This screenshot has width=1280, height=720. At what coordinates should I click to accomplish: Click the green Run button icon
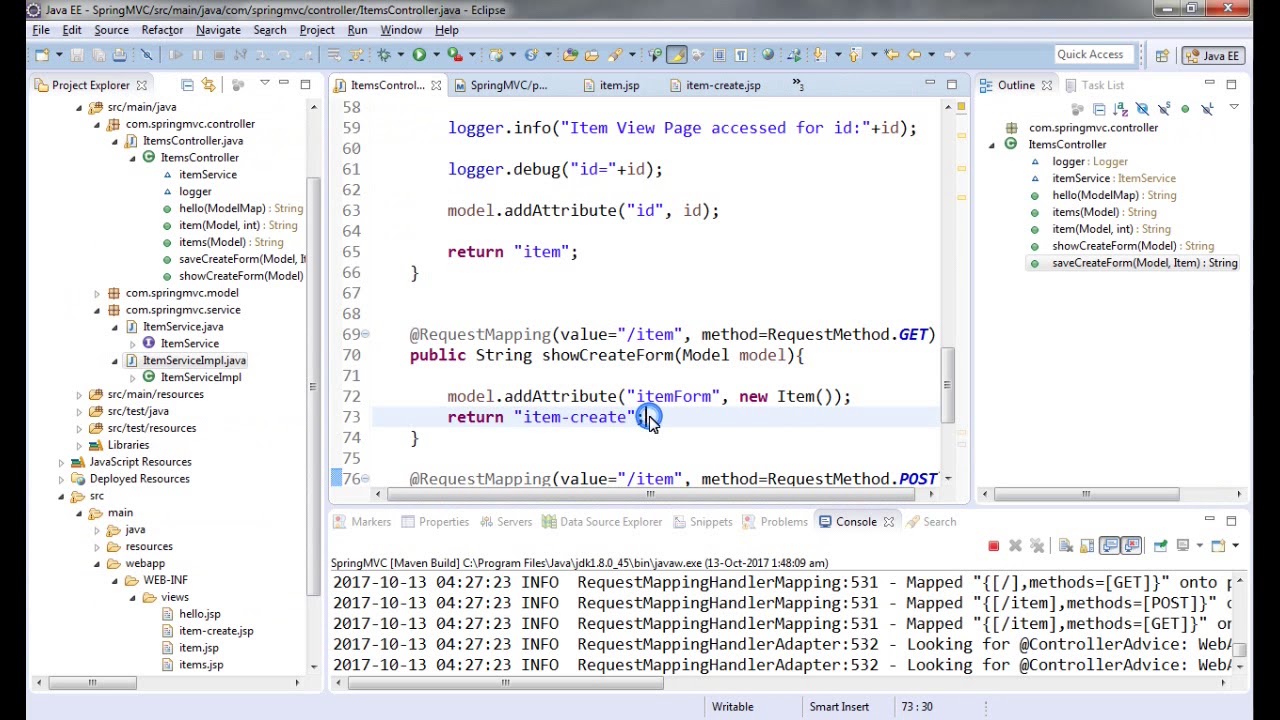(419, 55)
